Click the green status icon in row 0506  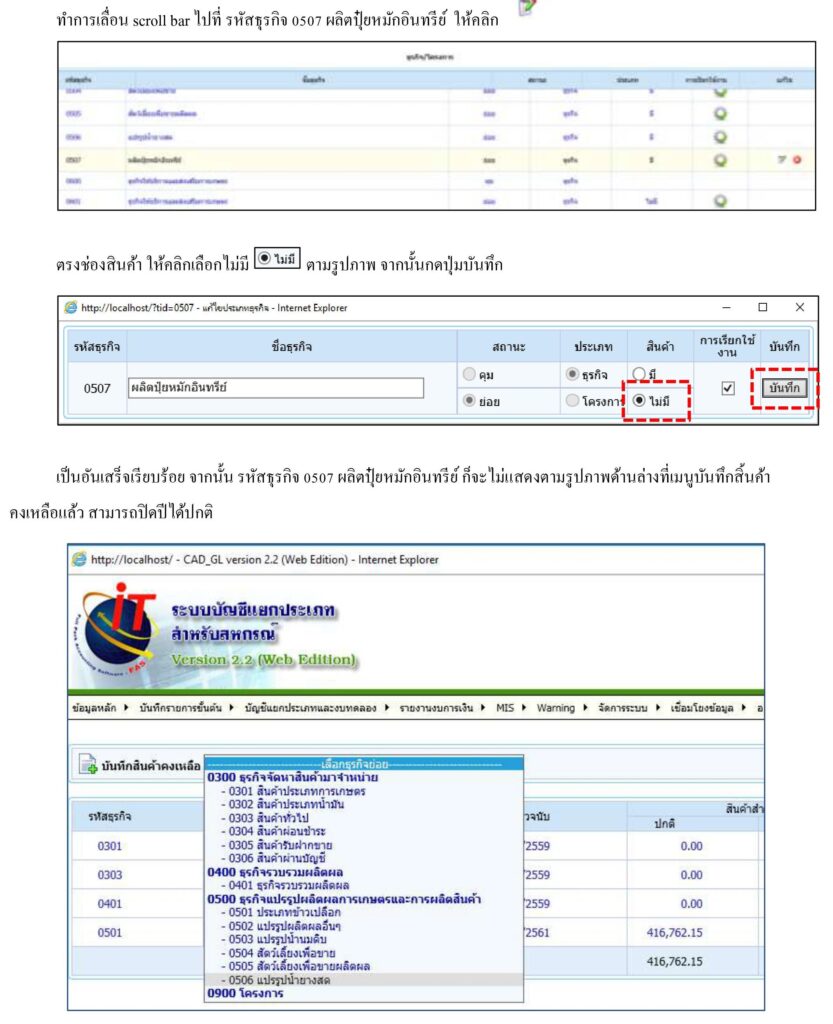pyautogui.click(x=721, y=137)
